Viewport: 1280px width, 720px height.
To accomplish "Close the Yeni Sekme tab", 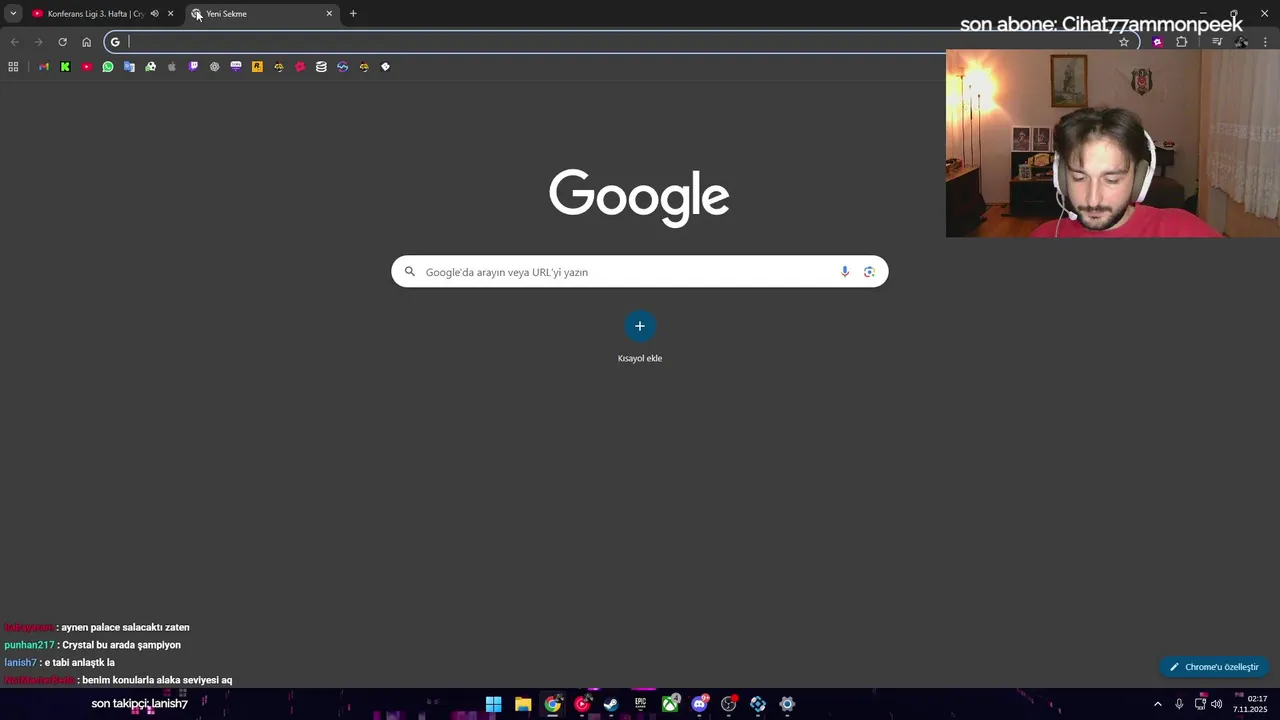I will (329, 14).
